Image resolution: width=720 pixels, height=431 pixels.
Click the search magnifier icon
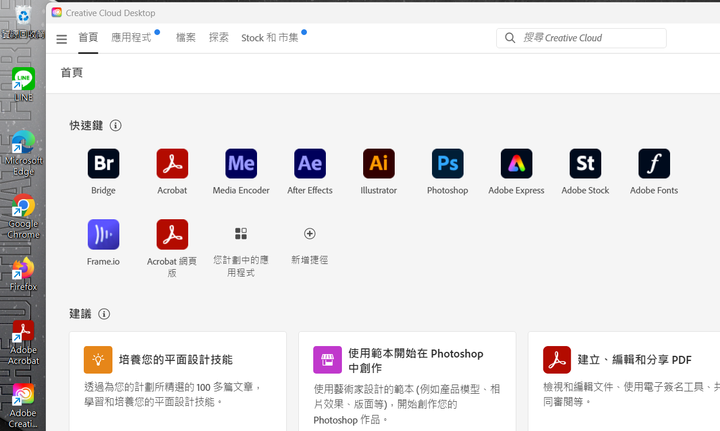pyautogui.click(x=510, y=38)
